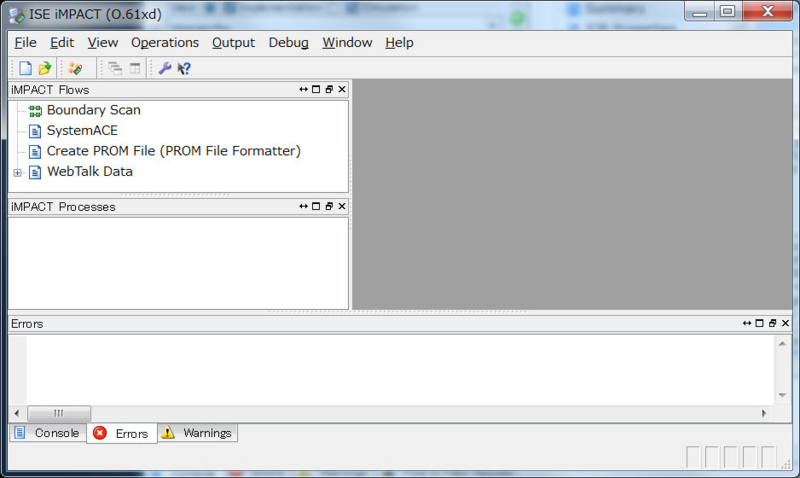Select the Boundary Scan flow
800x478 pixels.
93,110
